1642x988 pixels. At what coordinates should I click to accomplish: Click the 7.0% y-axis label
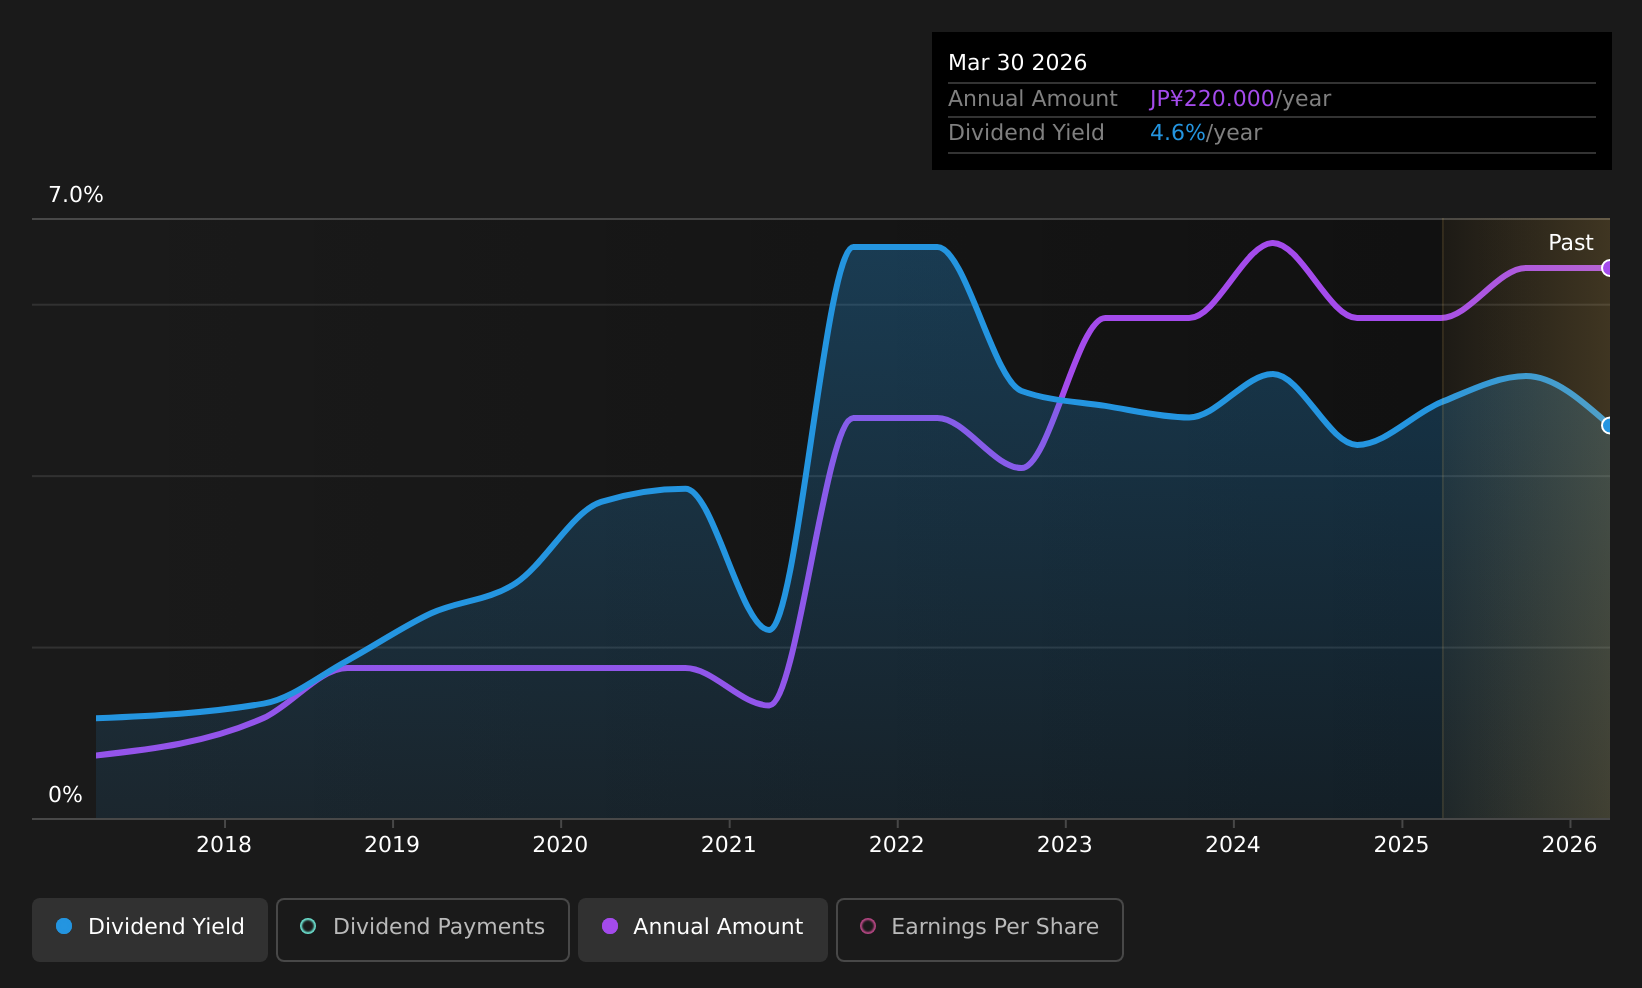tap(76, 195)
